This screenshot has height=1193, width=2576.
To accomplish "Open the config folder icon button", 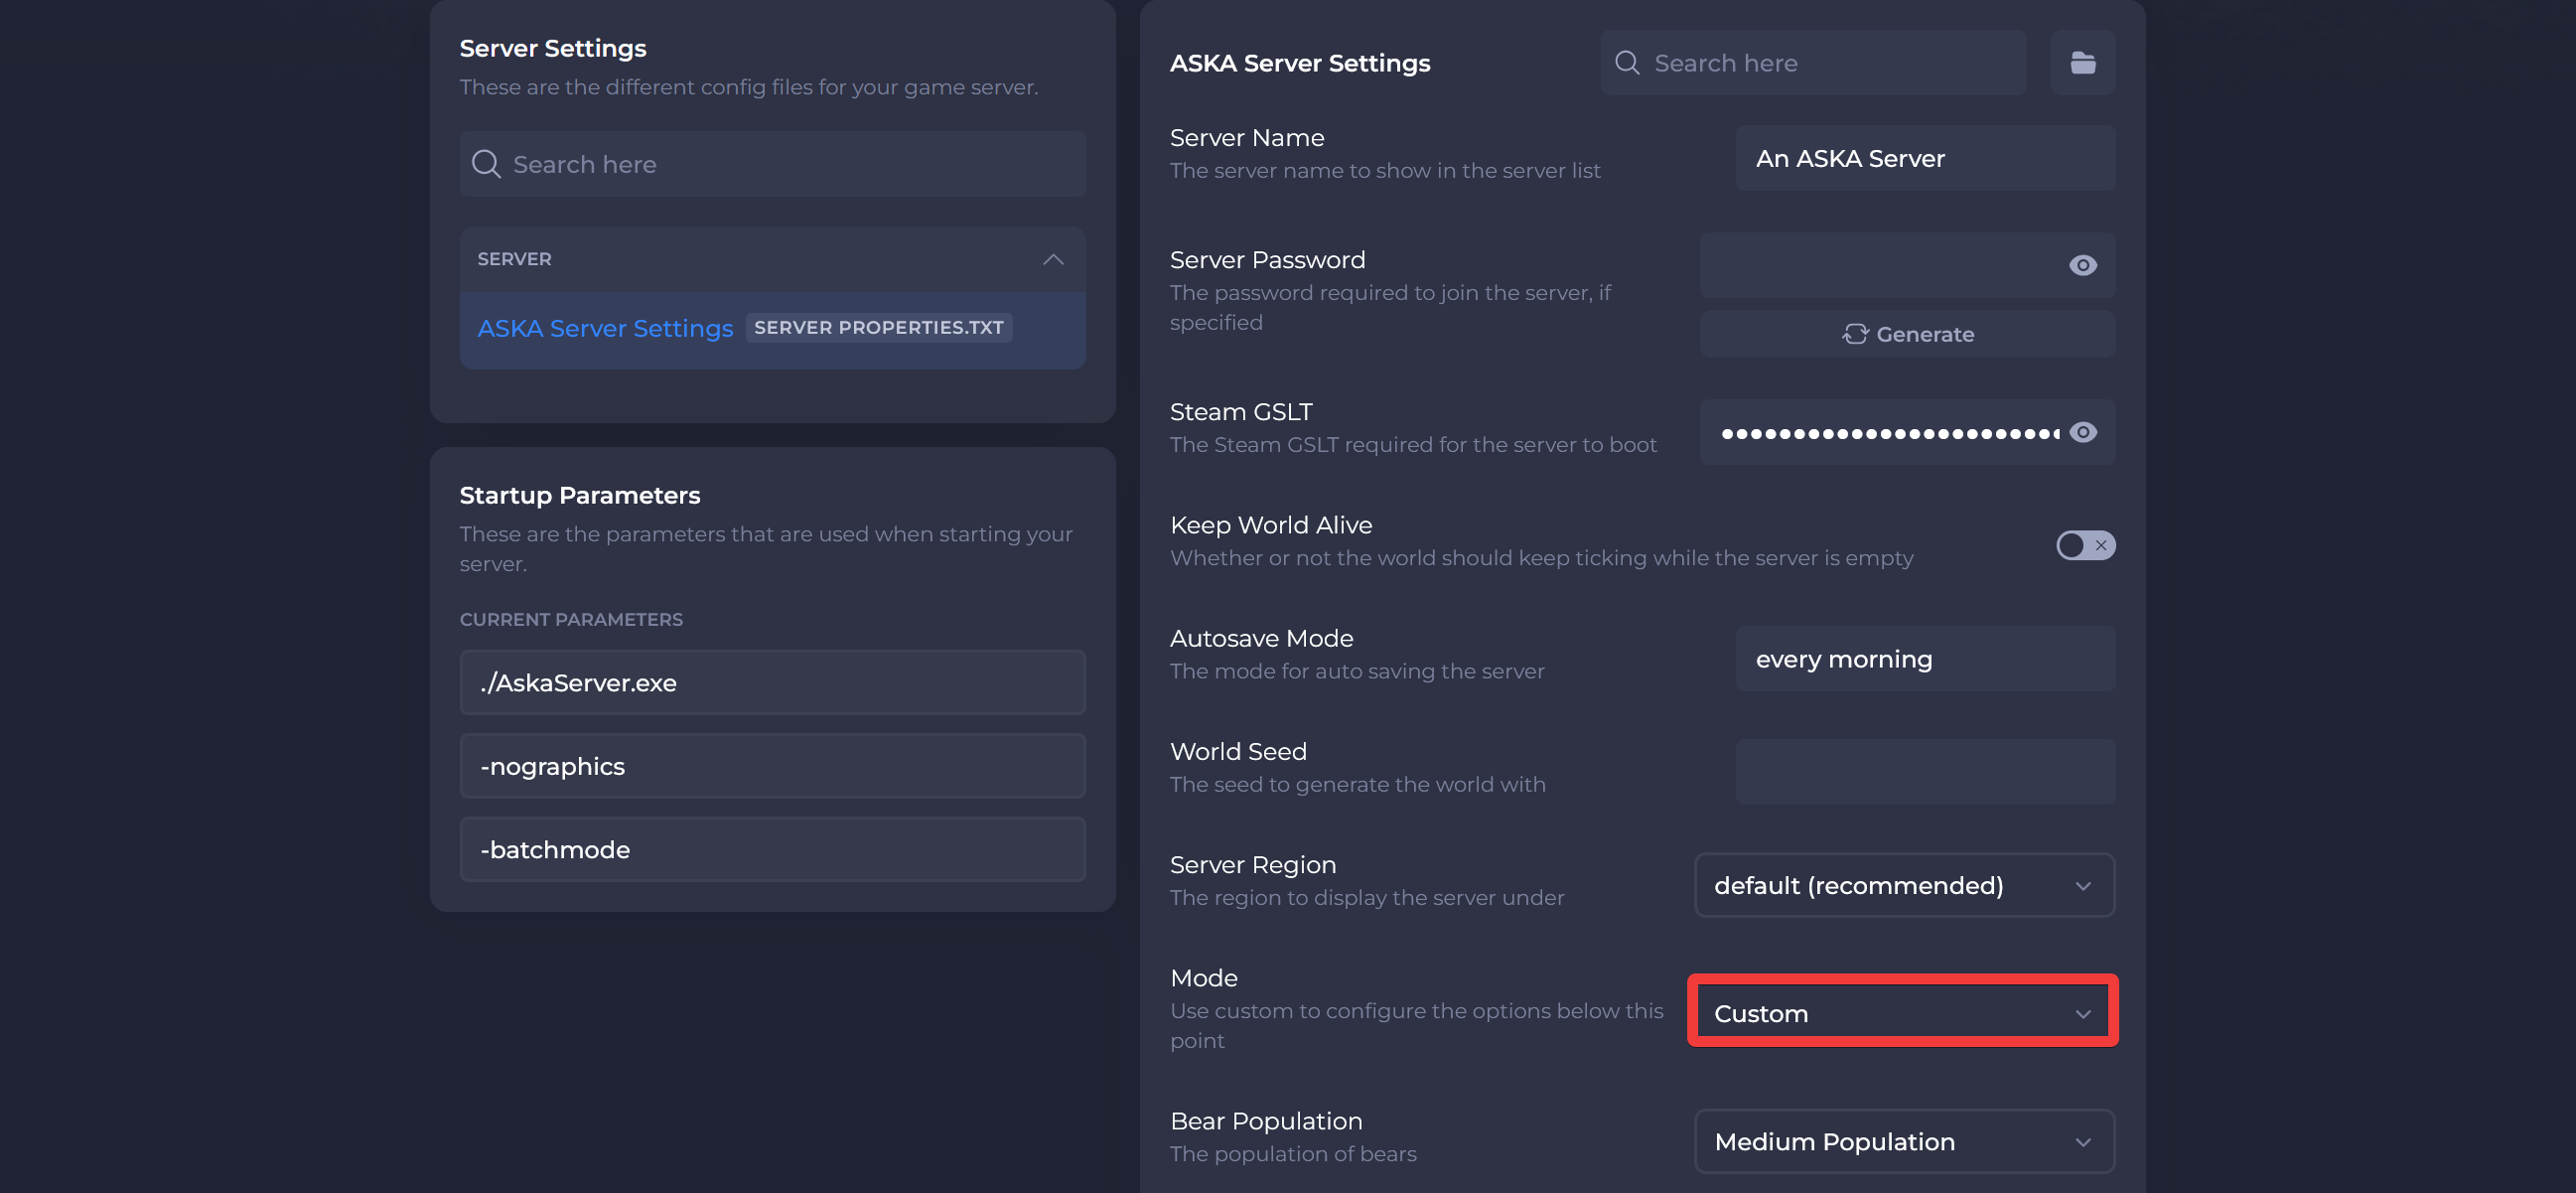I will (x=2082, y=63).
